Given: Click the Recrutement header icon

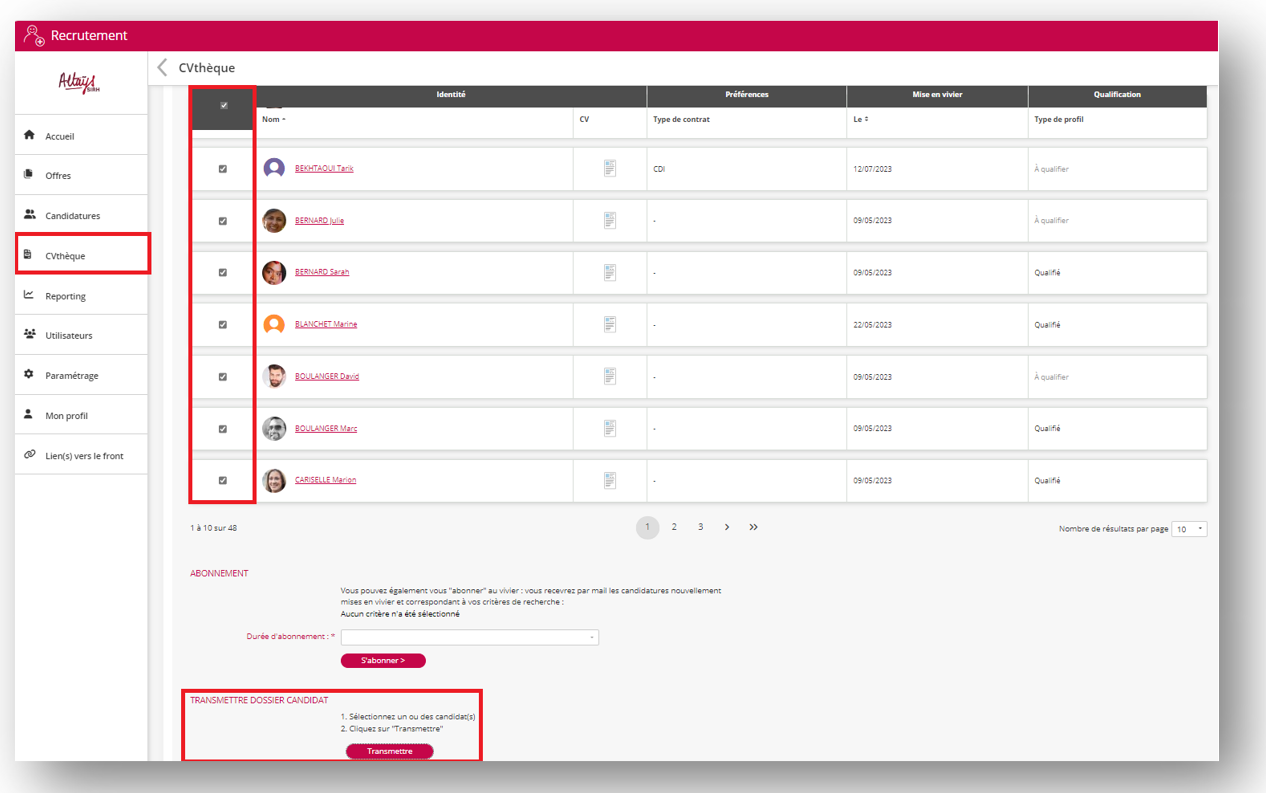Looking at the screenshot, I should [34, 36].
